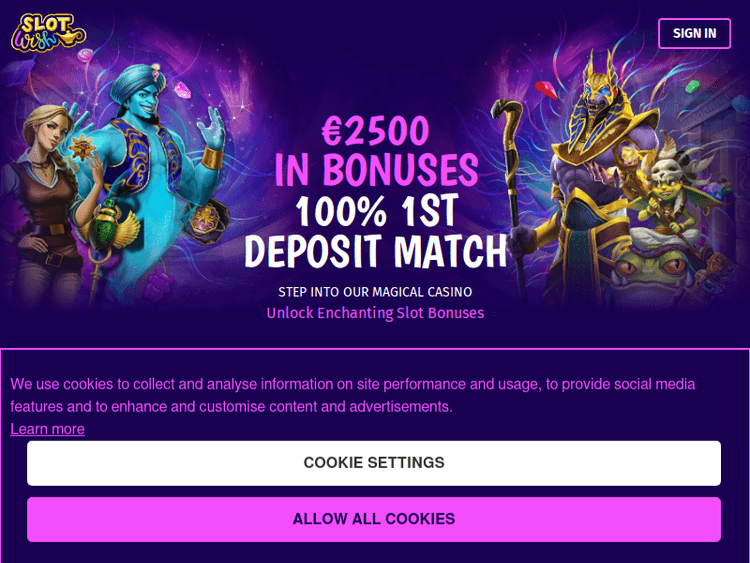Click the Slot Wish logo
This screenshot has height=563, width=750.
pyautogui.click(x=48, y=32)
